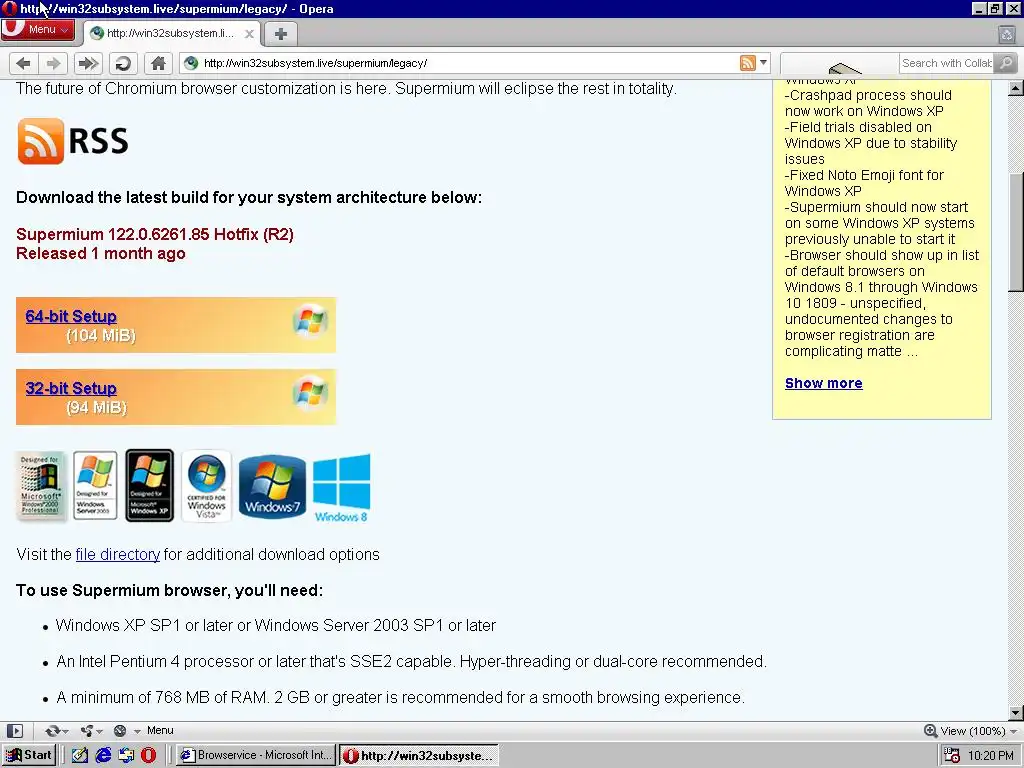Click the Windows 7 logo badge
The width and height of the screenshot is (1024, 768).
(272, 487)
